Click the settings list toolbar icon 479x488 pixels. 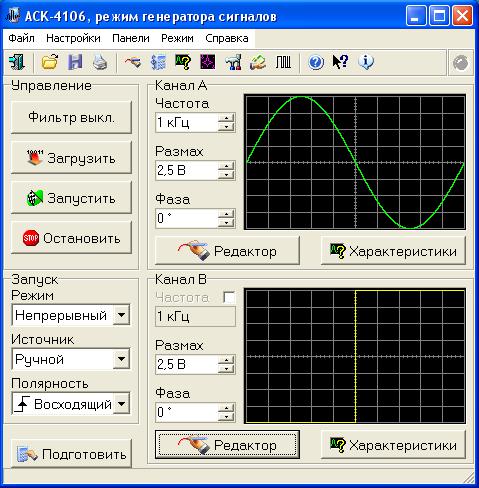[x=158, y=62]
